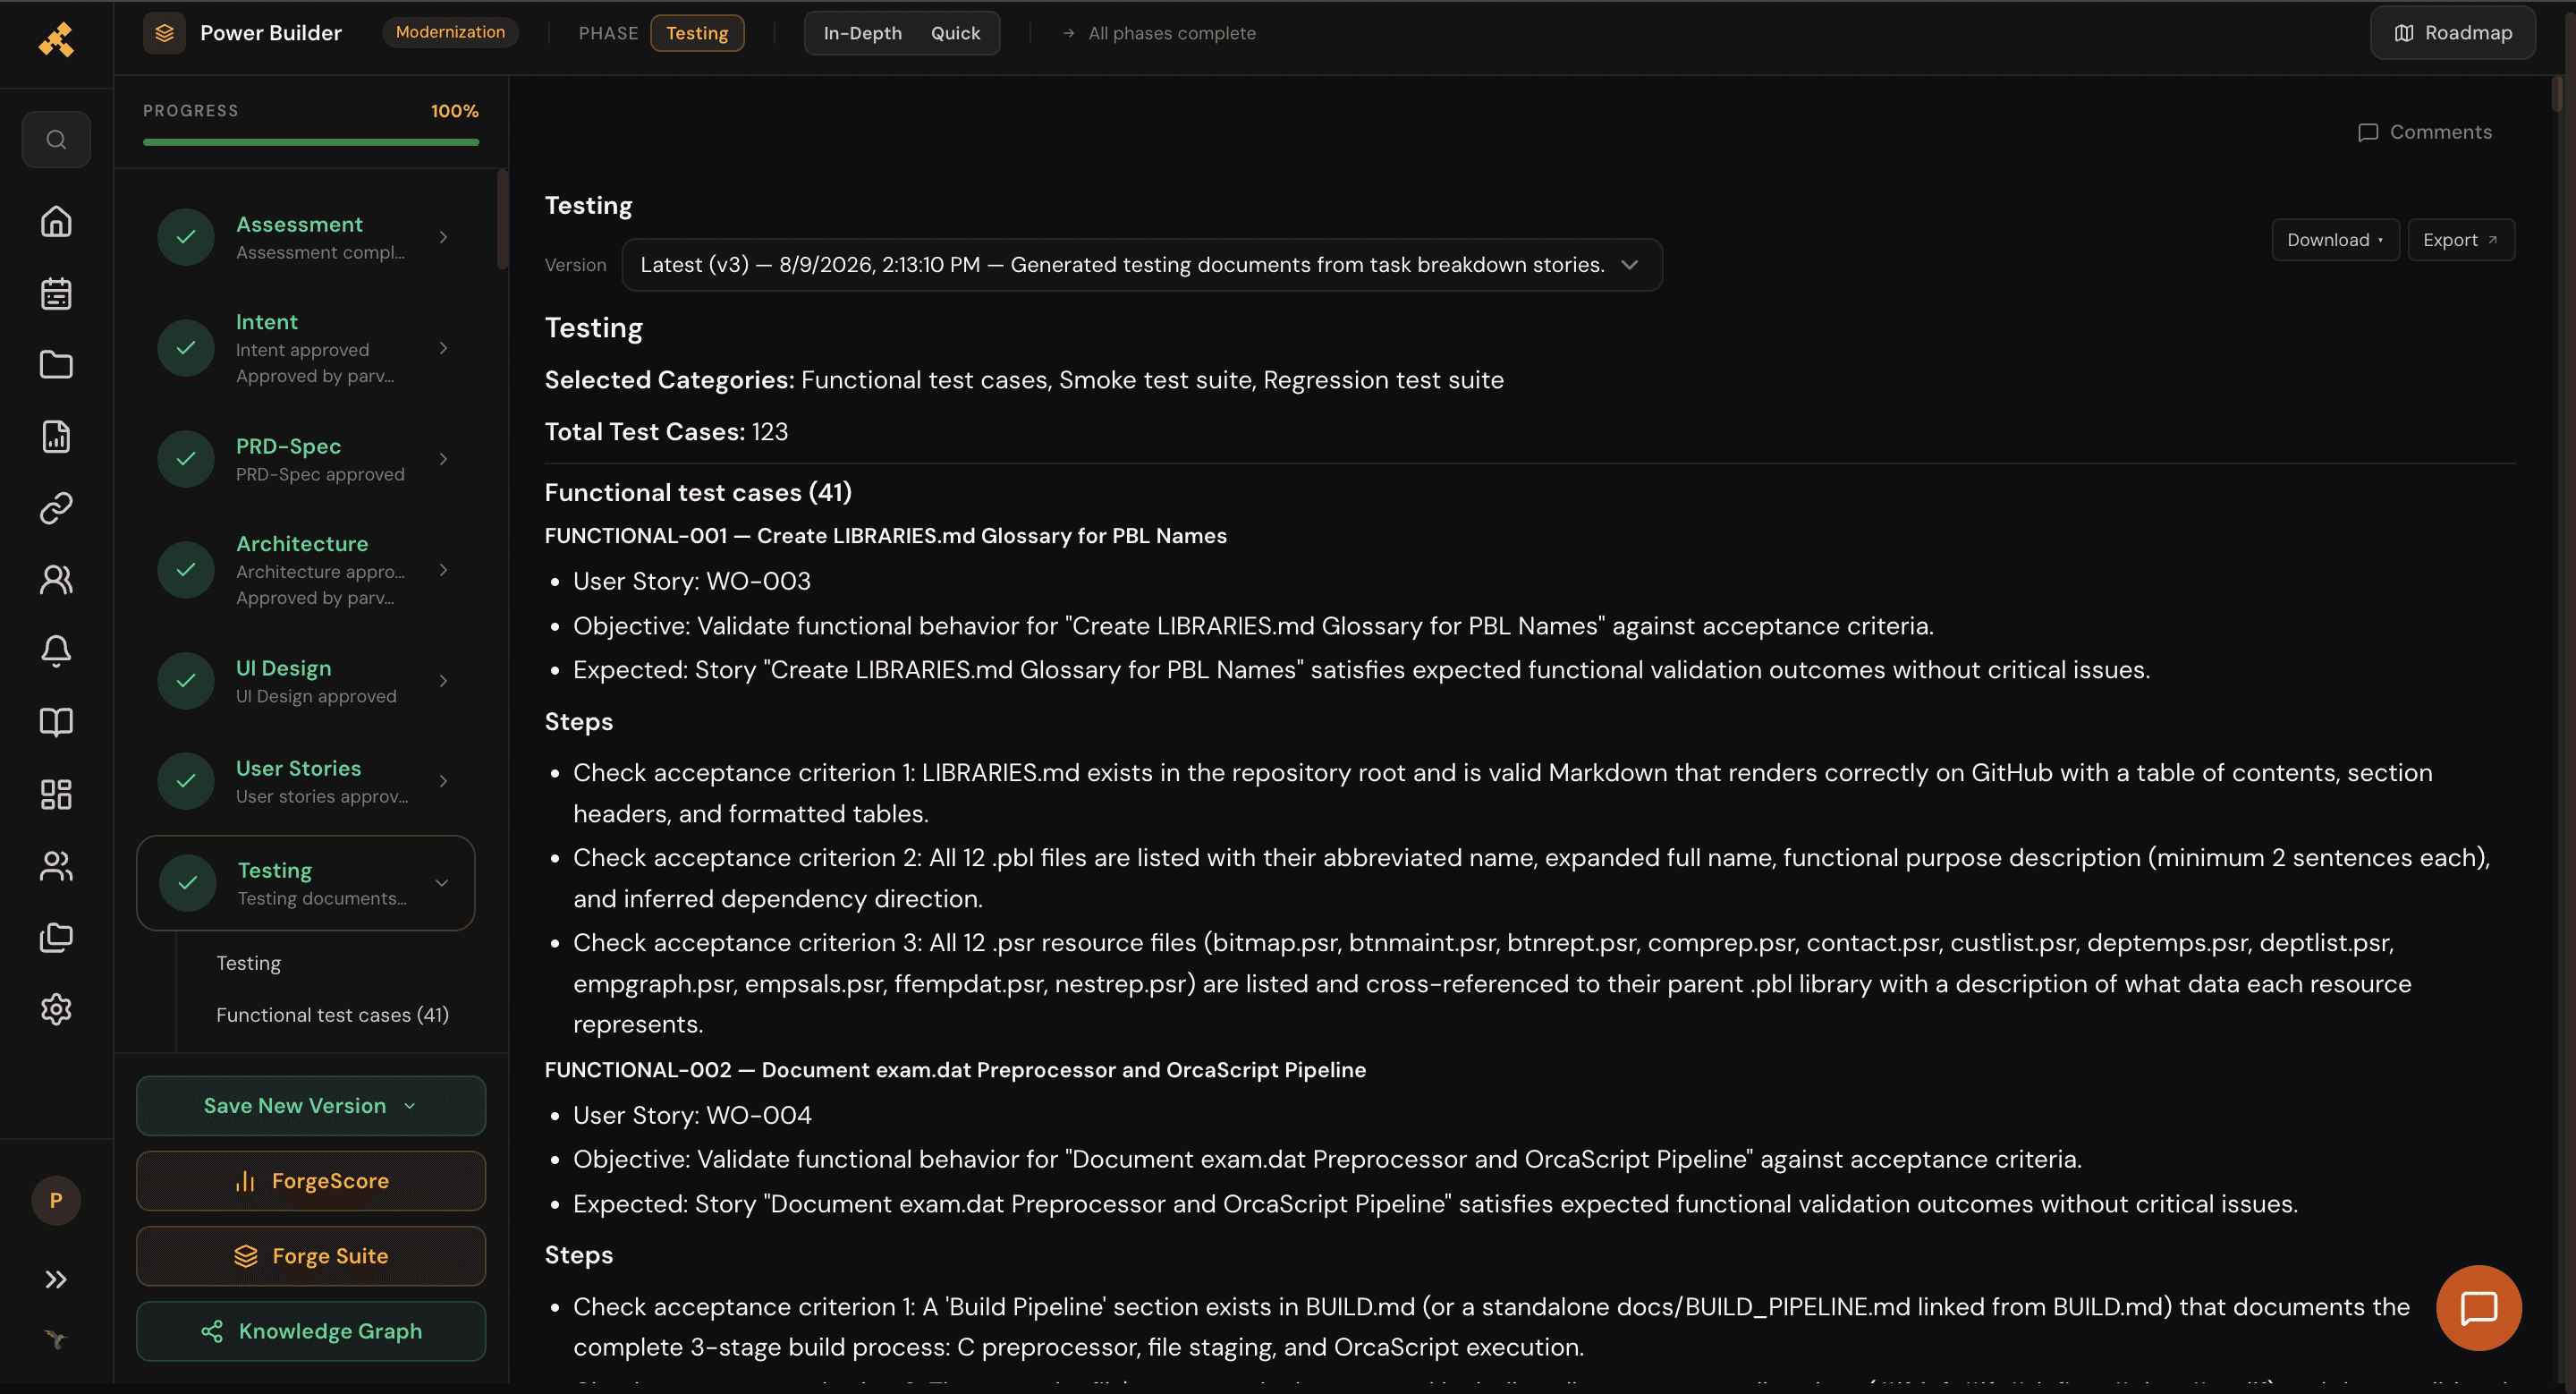Open the open-book icon in the left rail
Screen dimensions: 2576x1394
point(56,722)
